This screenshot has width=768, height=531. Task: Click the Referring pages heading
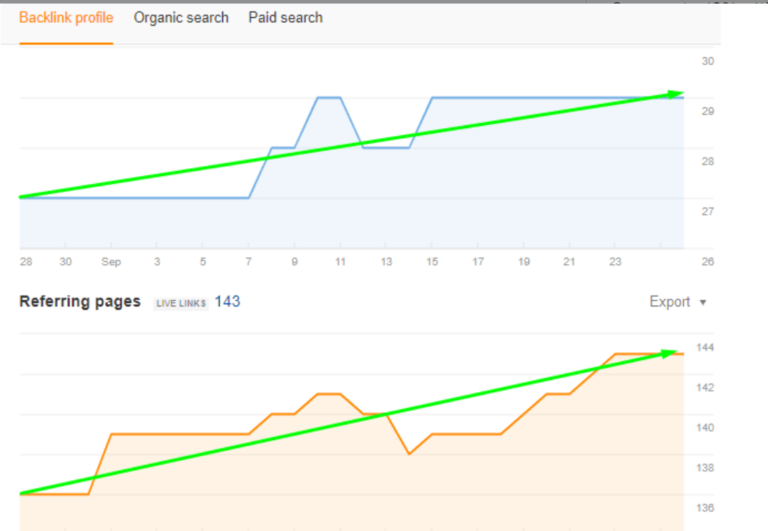point(80,302)
